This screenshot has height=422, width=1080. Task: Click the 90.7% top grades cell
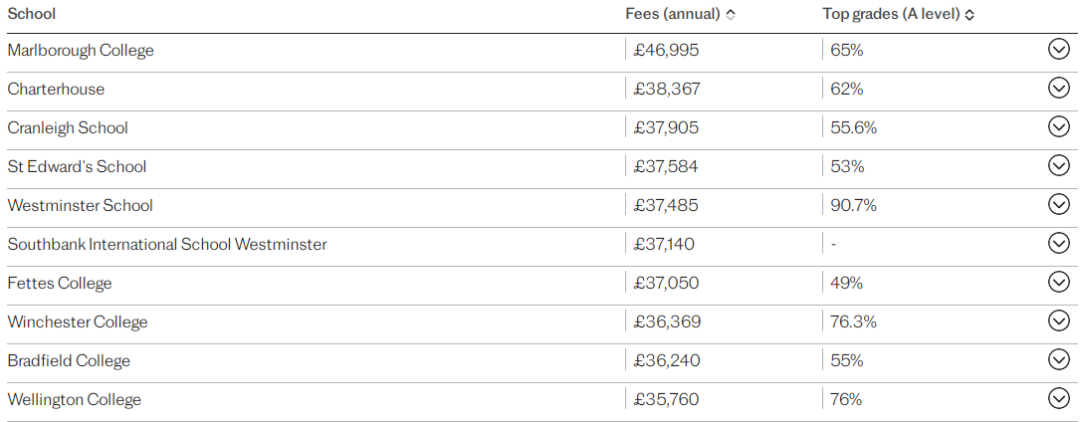(x=853, y=205)
